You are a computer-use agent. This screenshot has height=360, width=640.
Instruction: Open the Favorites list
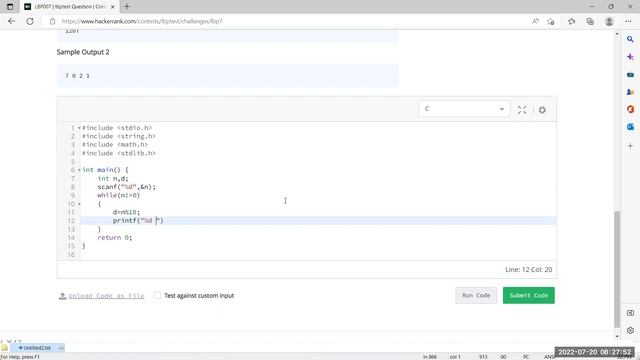[571, 21]
